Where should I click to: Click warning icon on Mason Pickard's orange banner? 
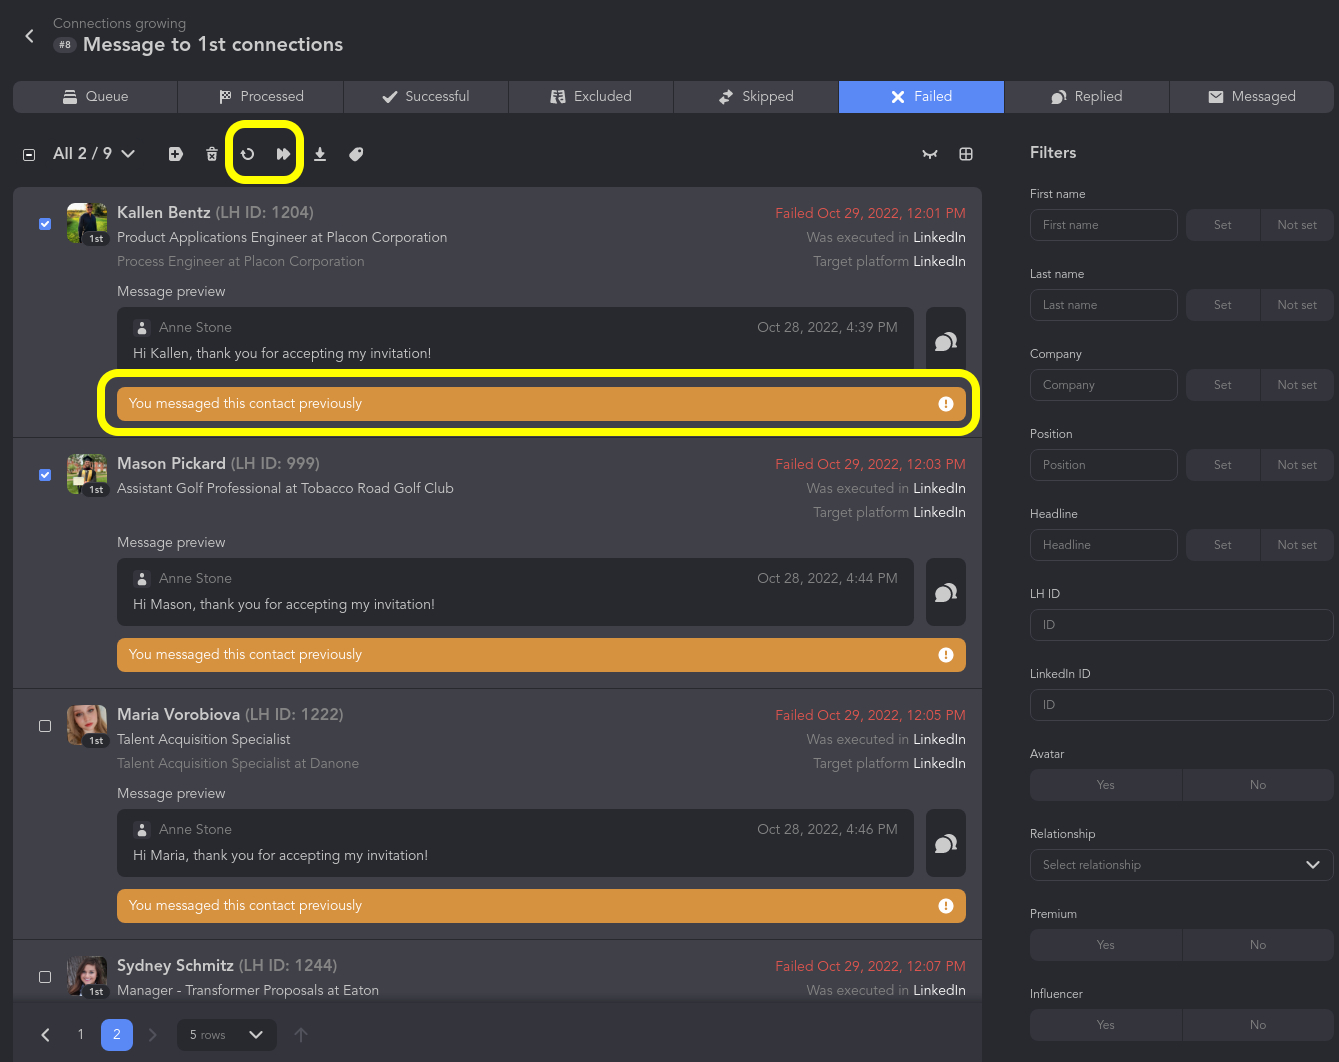pyautogui.click(x=946, y=655)
